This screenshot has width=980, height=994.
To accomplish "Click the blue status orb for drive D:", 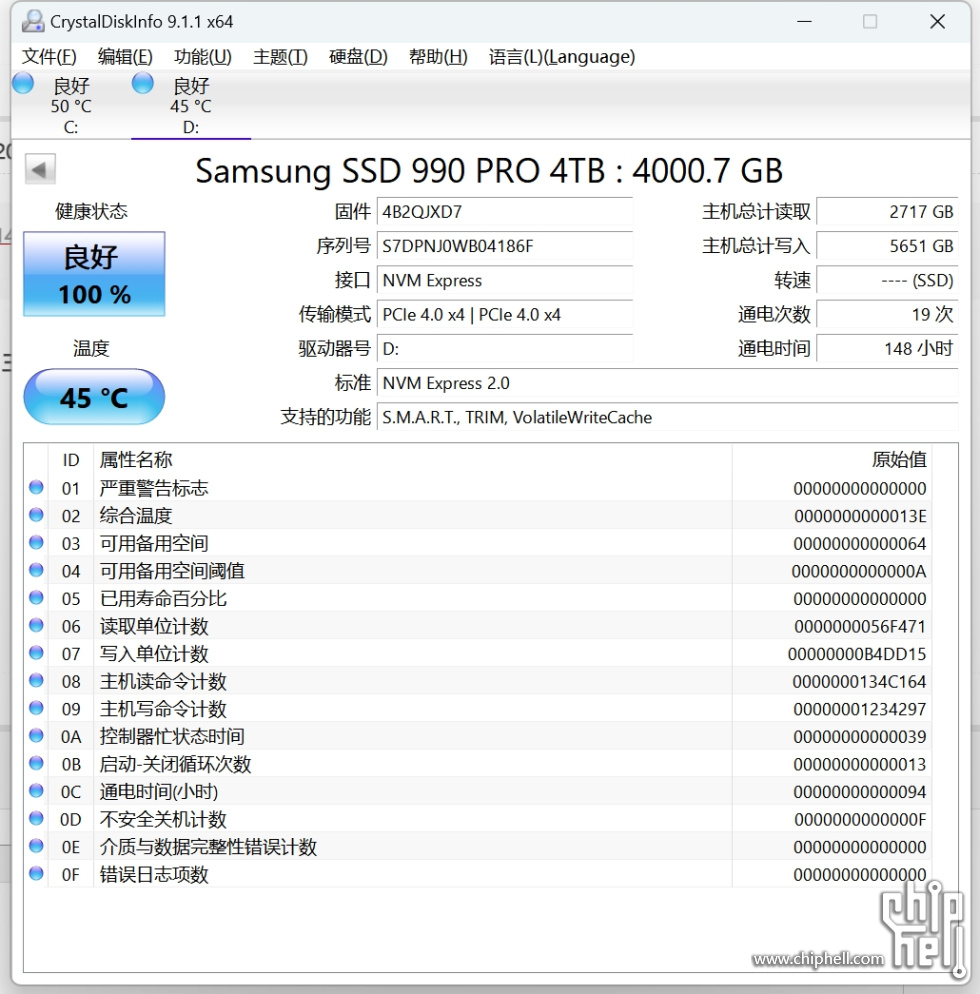I will click(x=143, y=83).
